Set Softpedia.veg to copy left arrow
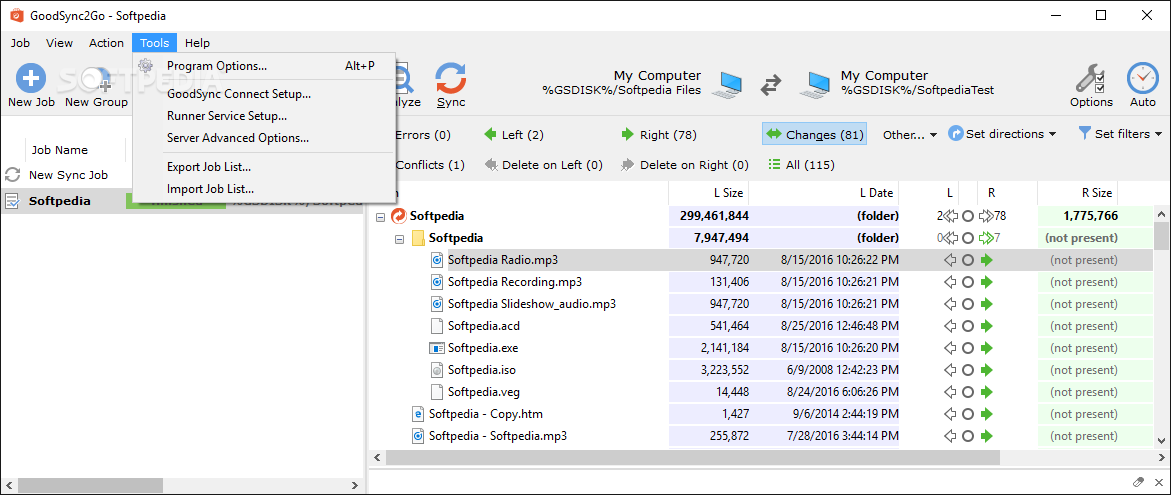 950,392
